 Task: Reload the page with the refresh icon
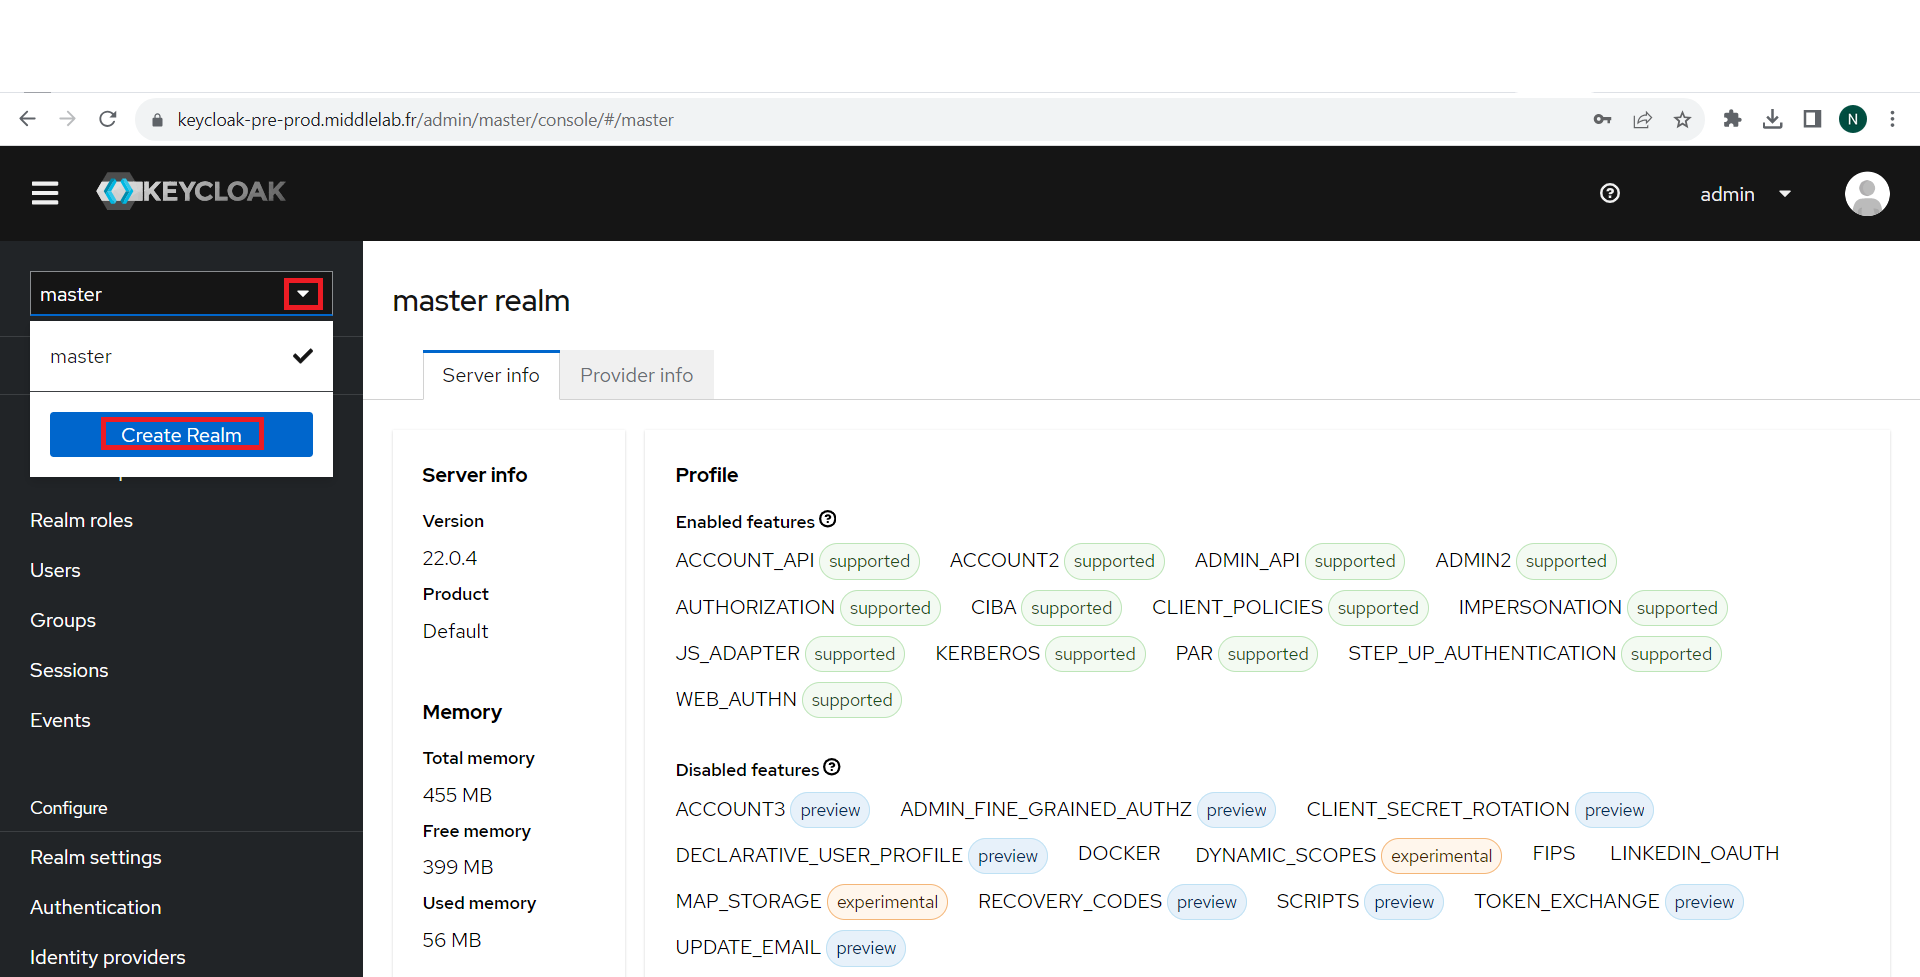107,118
